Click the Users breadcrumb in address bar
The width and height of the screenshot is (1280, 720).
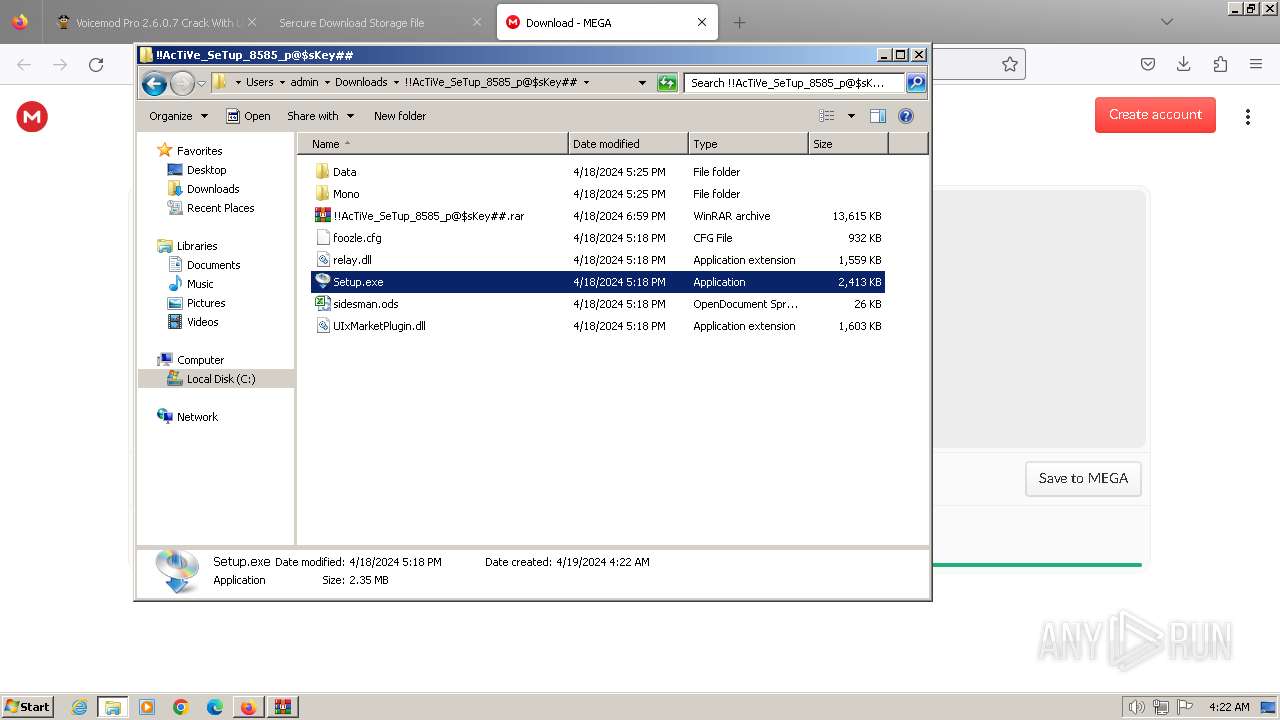coord(259,83)
